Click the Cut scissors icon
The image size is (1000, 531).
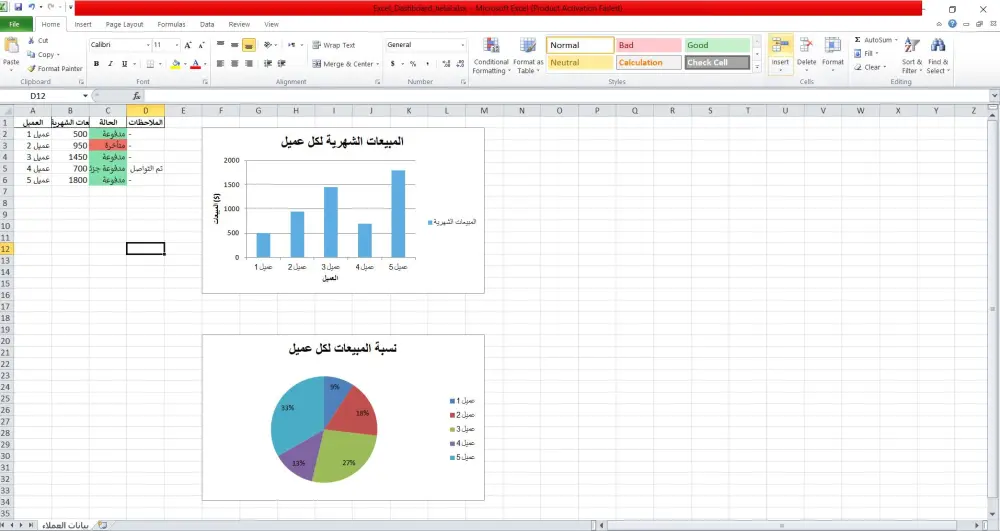(31, 40)
